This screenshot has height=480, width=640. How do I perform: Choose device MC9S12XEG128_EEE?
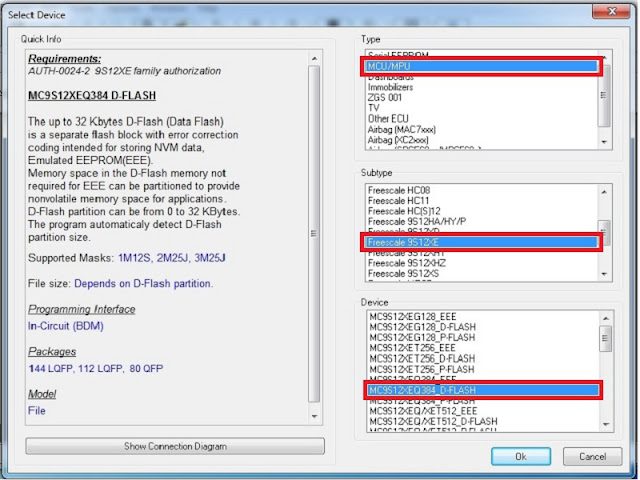coord(413,317)
